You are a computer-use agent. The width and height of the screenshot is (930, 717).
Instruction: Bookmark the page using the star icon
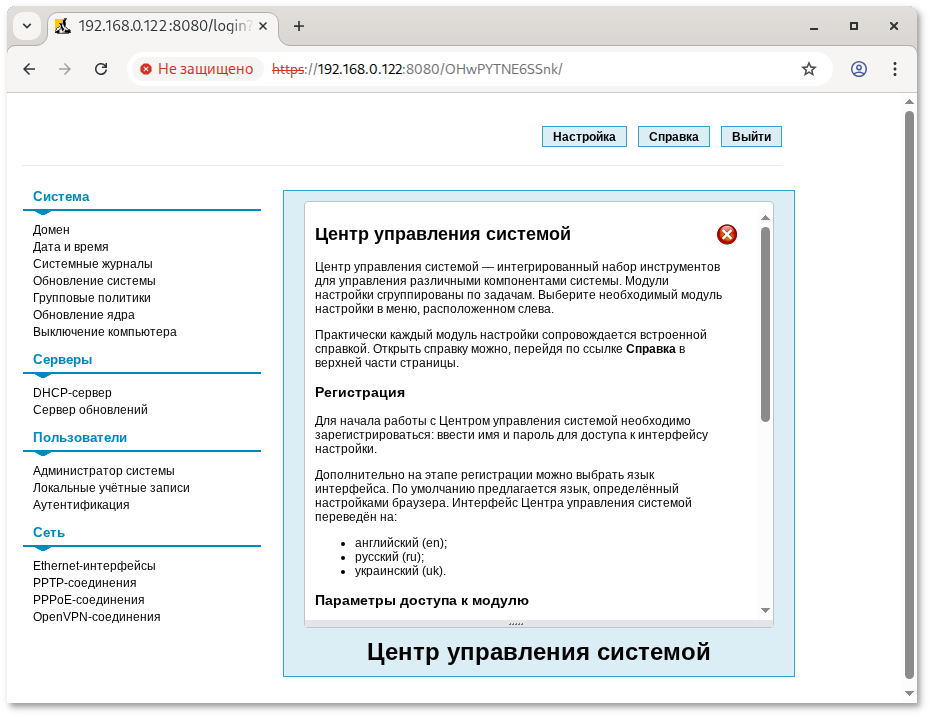pos(808,69)
